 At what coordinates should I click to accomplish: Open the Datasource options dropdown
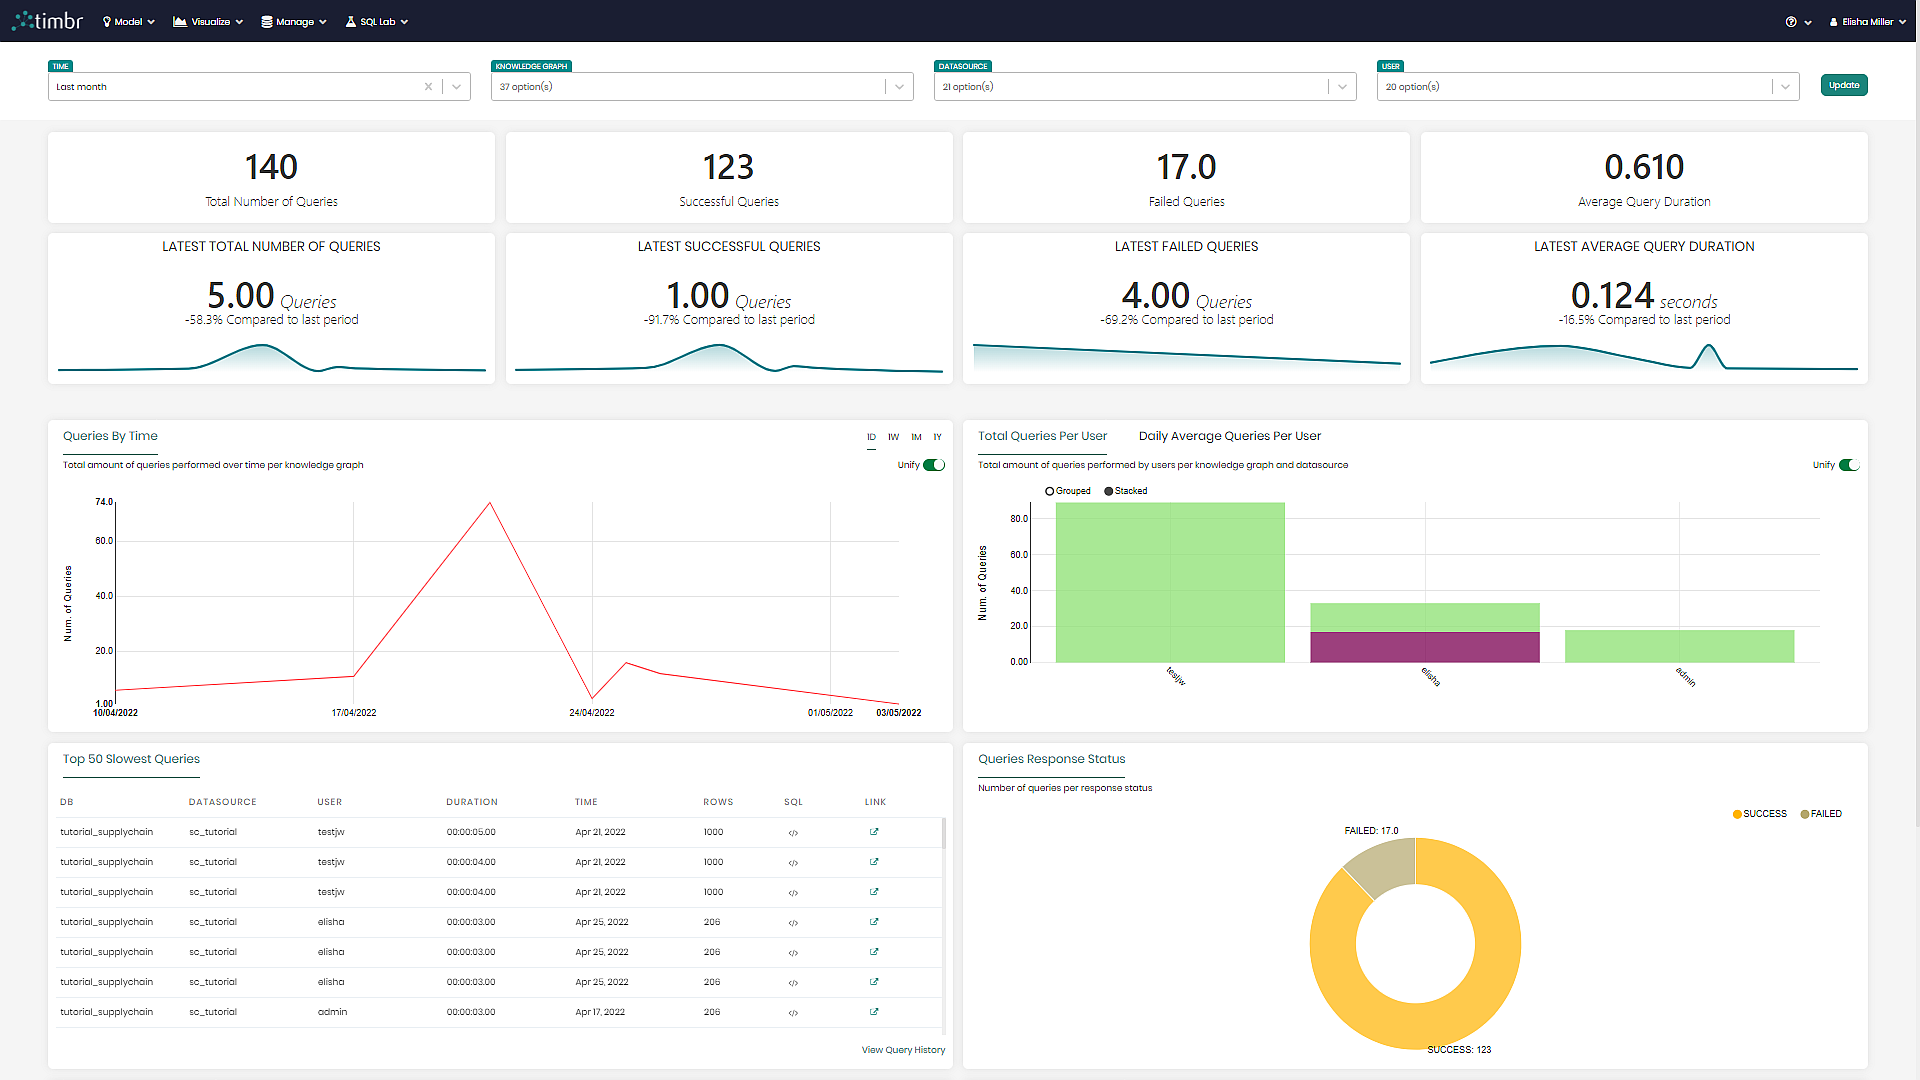point(1342,86)
